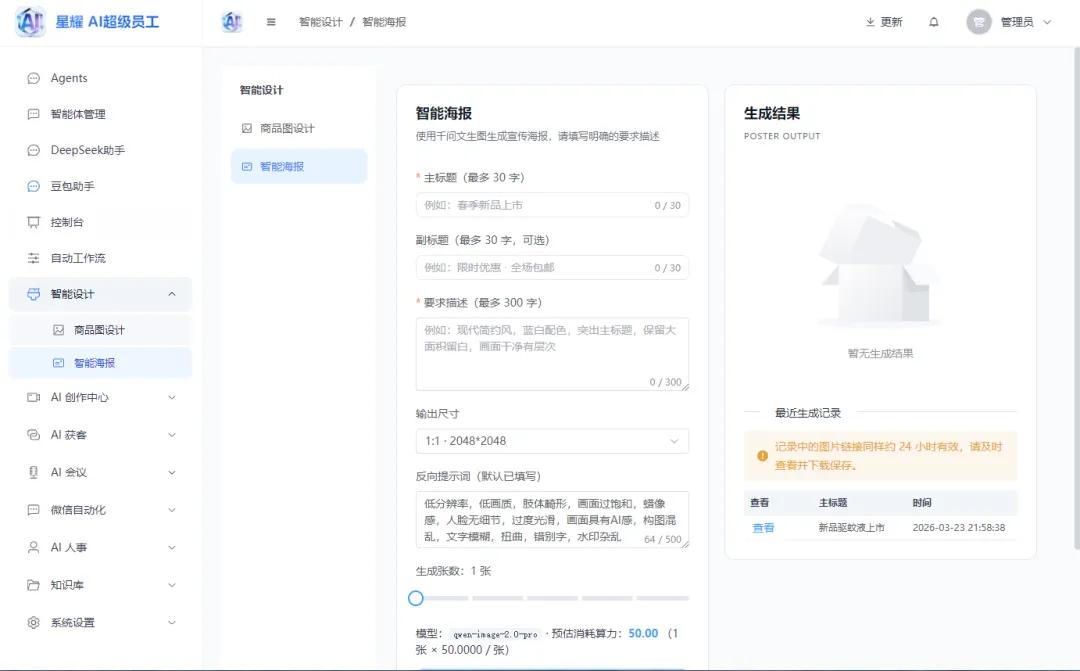Open 豆包助手 from the sidebar
Screen dimensions: 1080x671
coord(32,185)
